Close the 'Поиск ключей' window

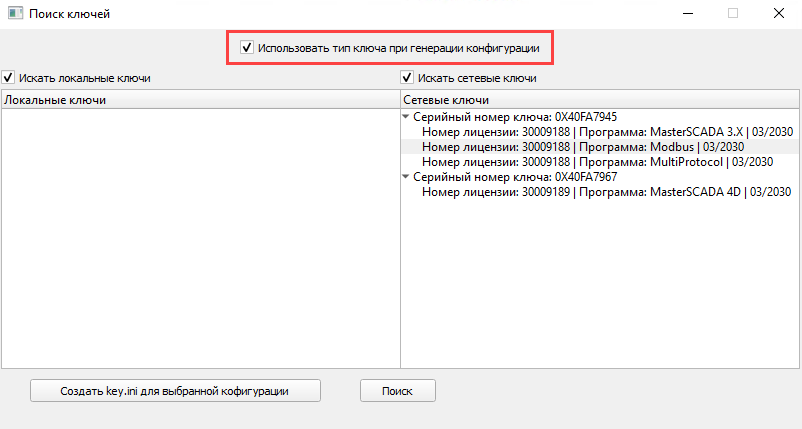[778, 14]
